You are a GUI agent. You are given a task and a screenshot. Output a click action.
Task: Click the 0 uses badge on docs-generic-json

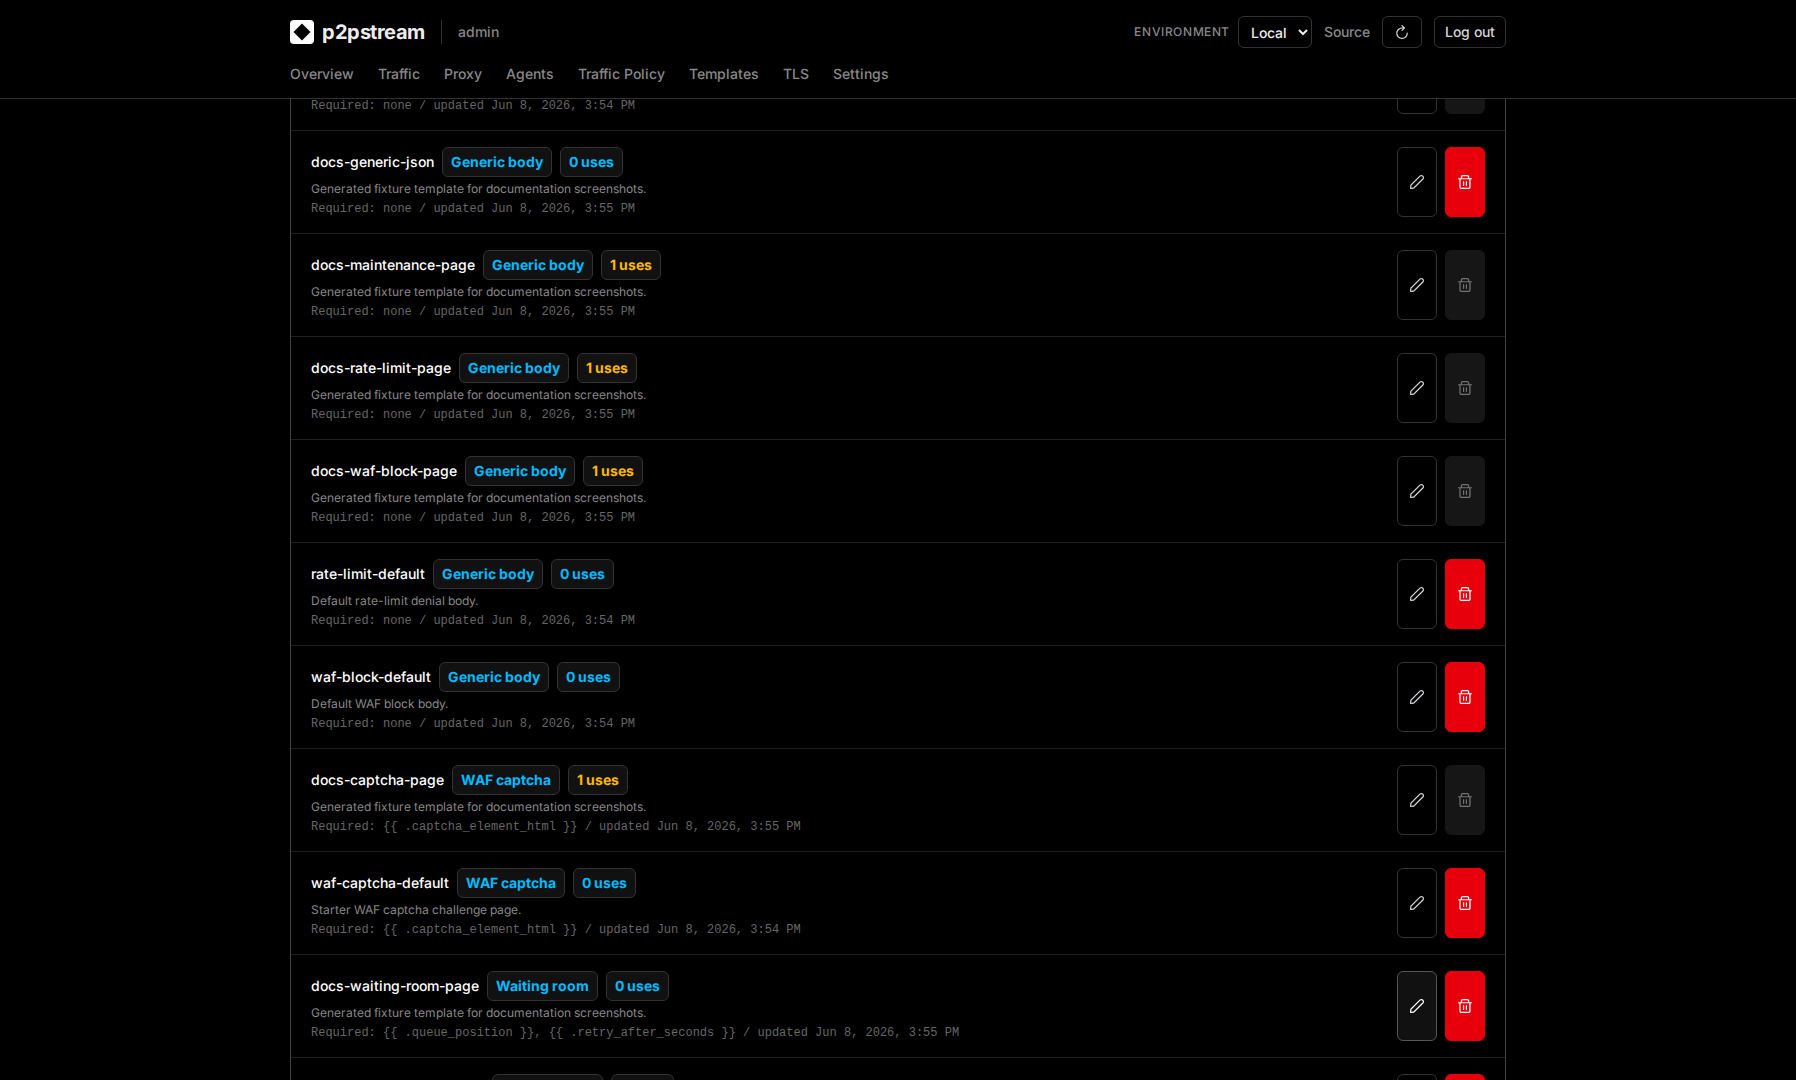pyautogui.click(x=591, y=162)
